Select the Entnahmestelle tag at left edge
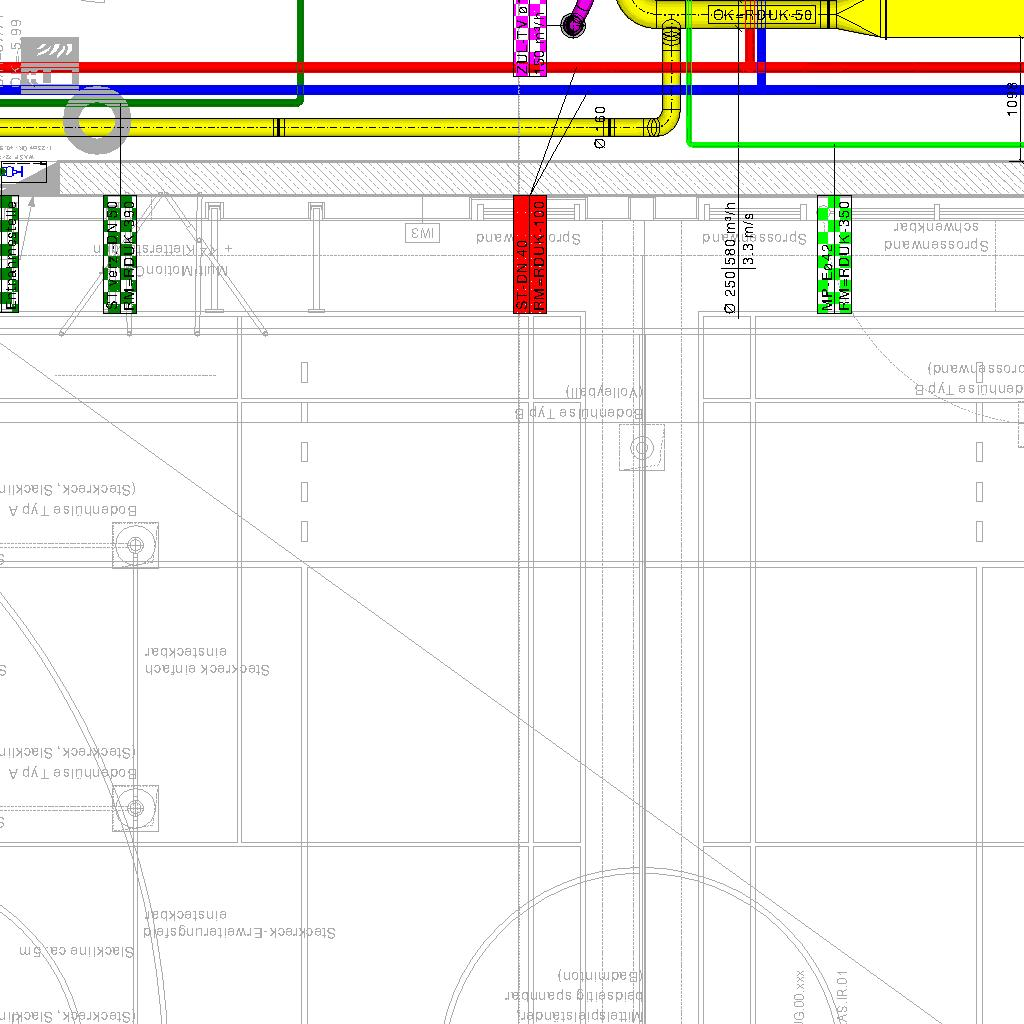 click(8, 254)
